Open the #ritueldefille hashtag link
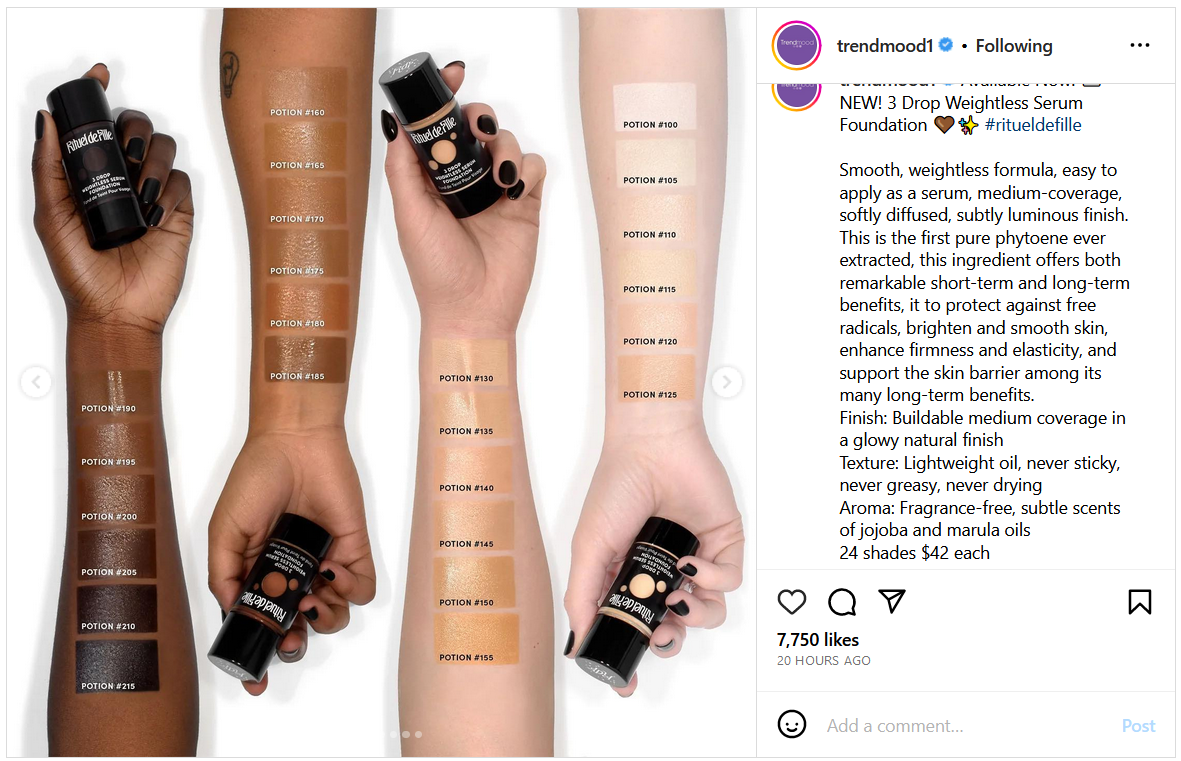1181x761 pixels. (1033, 125)
